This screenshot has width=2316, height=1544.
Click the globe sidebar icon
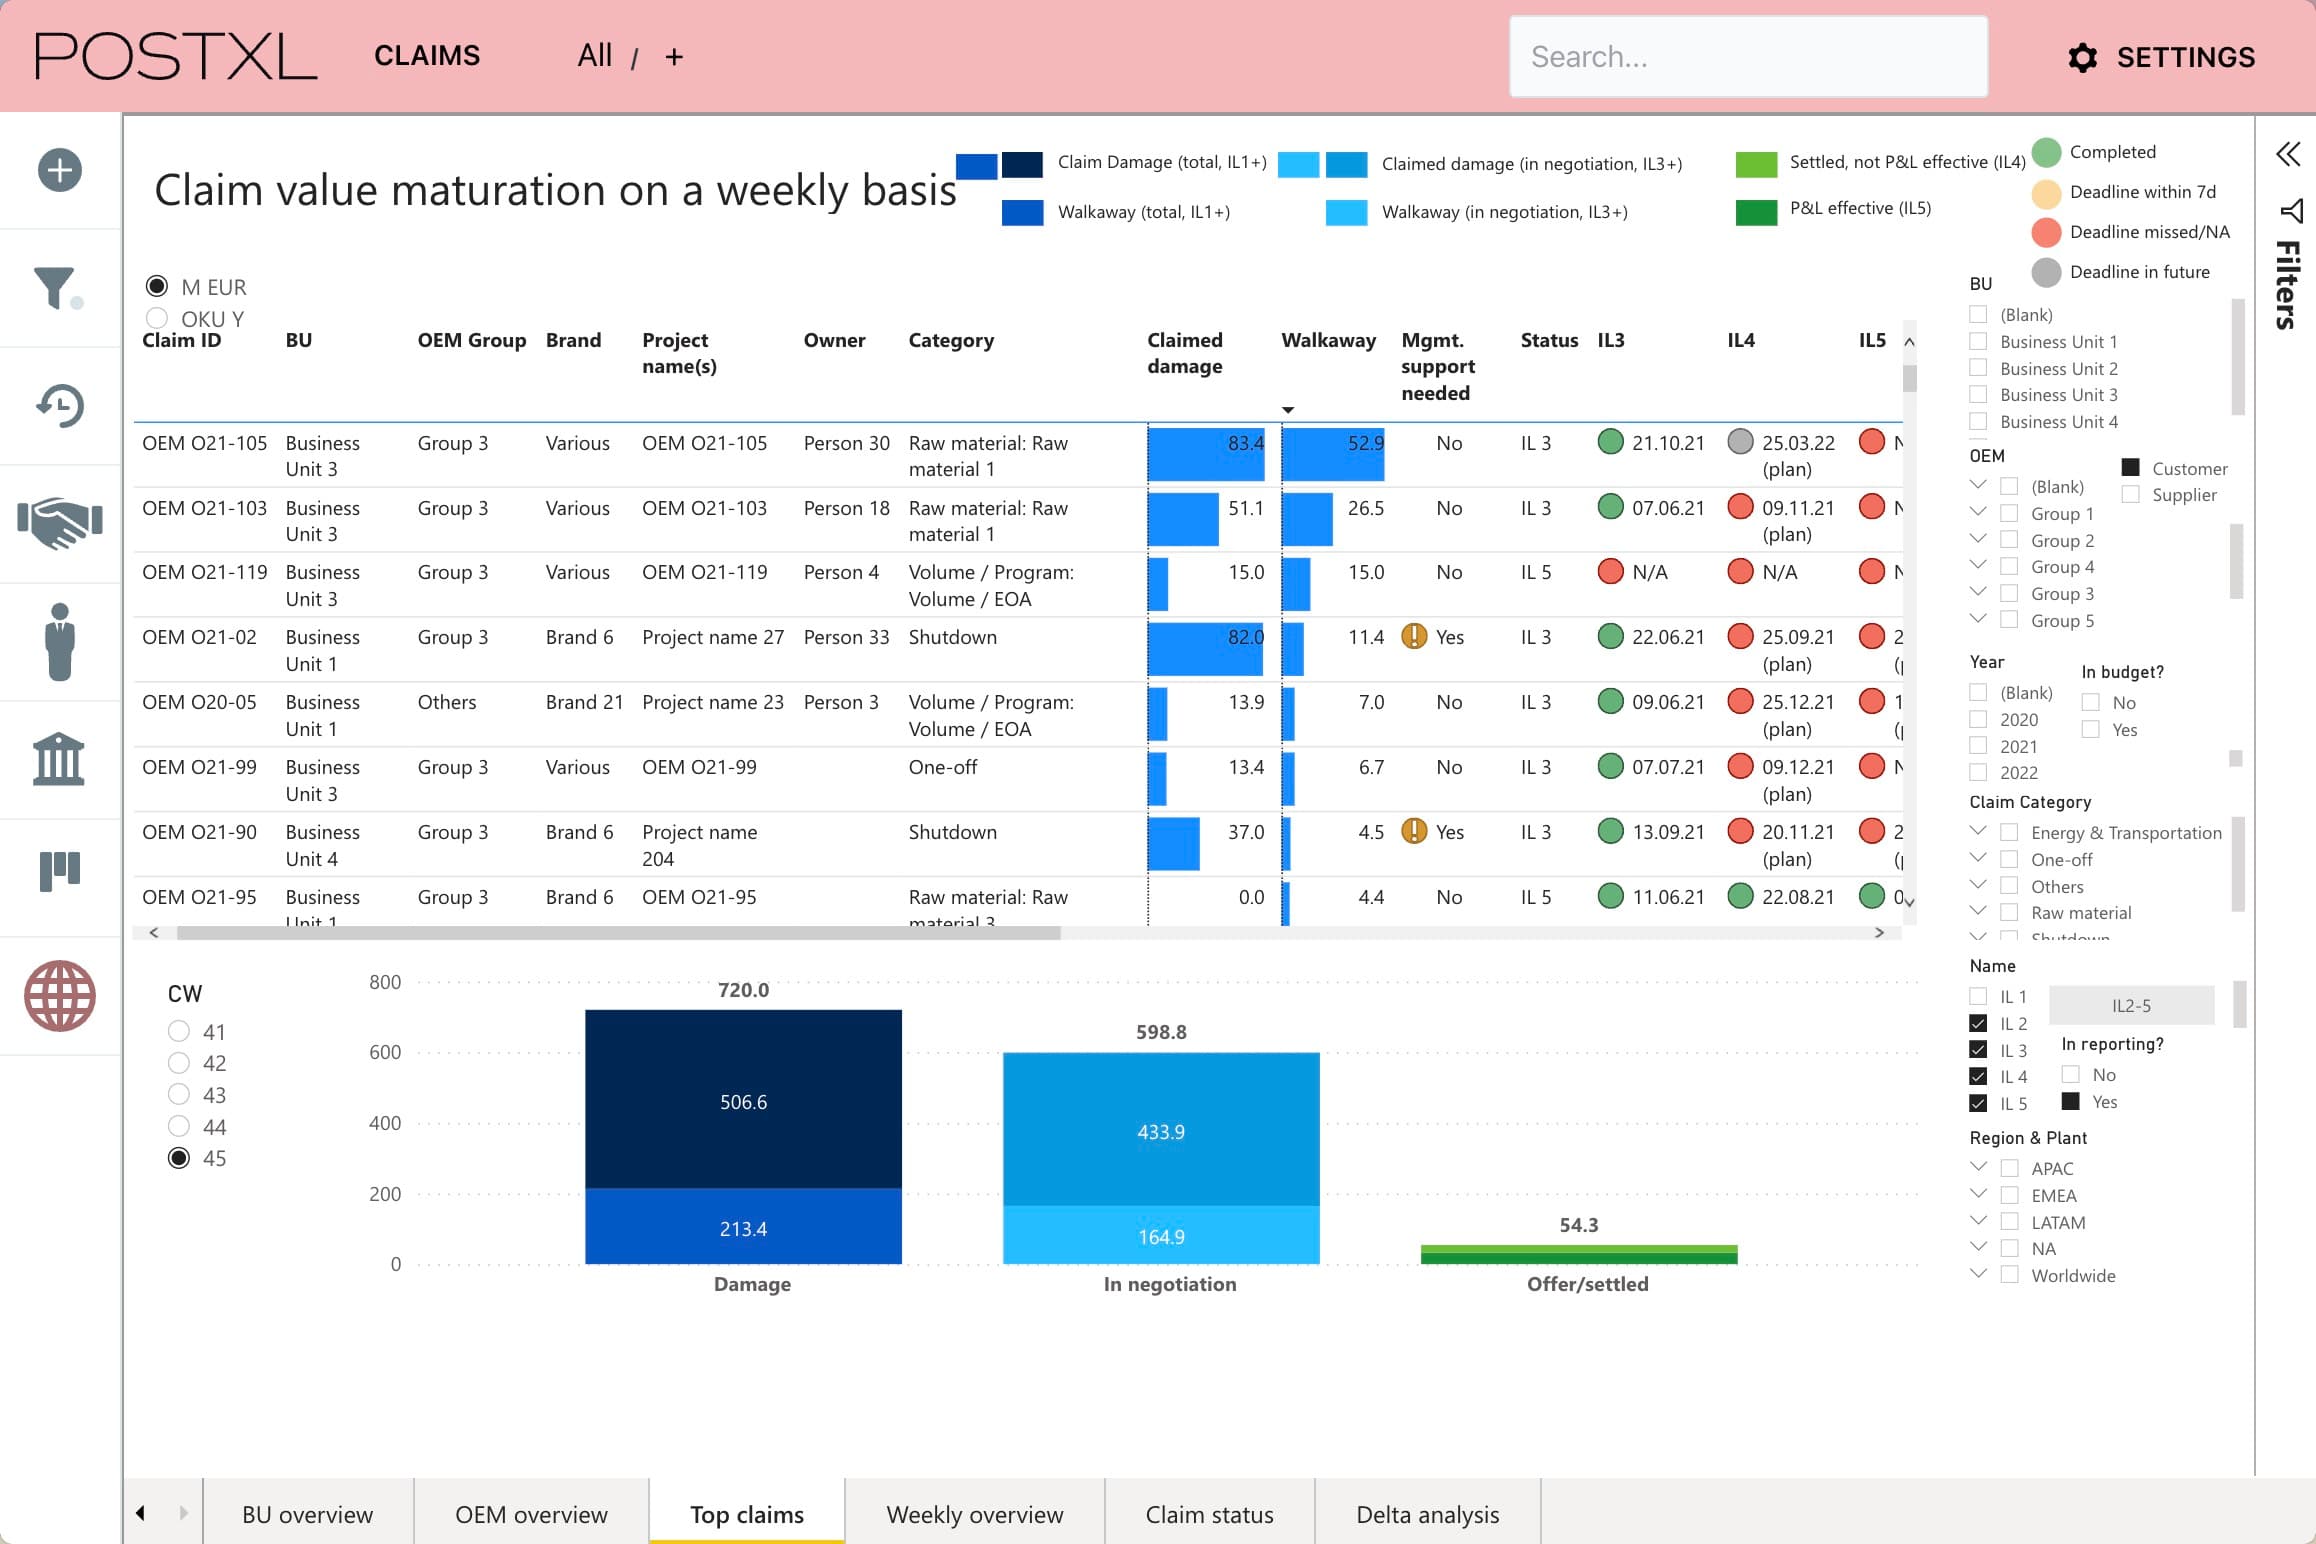(60, 996)
